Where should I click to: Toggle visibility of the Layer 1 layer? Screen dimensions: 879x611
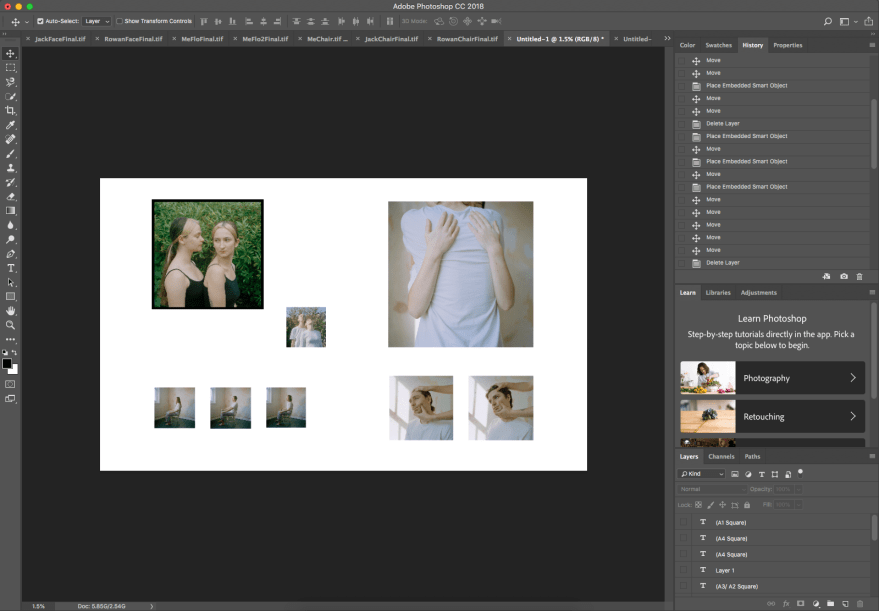tap(683, 570)
